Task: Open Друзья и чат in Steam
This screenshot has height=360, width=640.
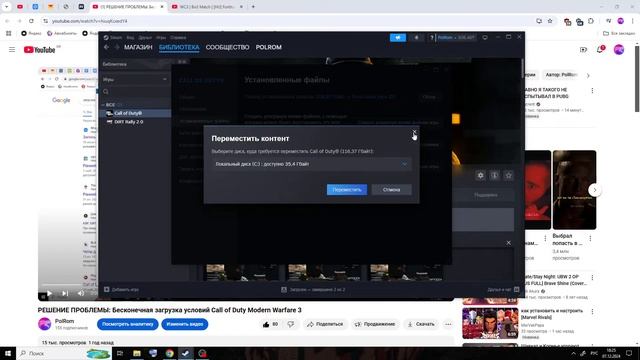Action: (503, 289)
